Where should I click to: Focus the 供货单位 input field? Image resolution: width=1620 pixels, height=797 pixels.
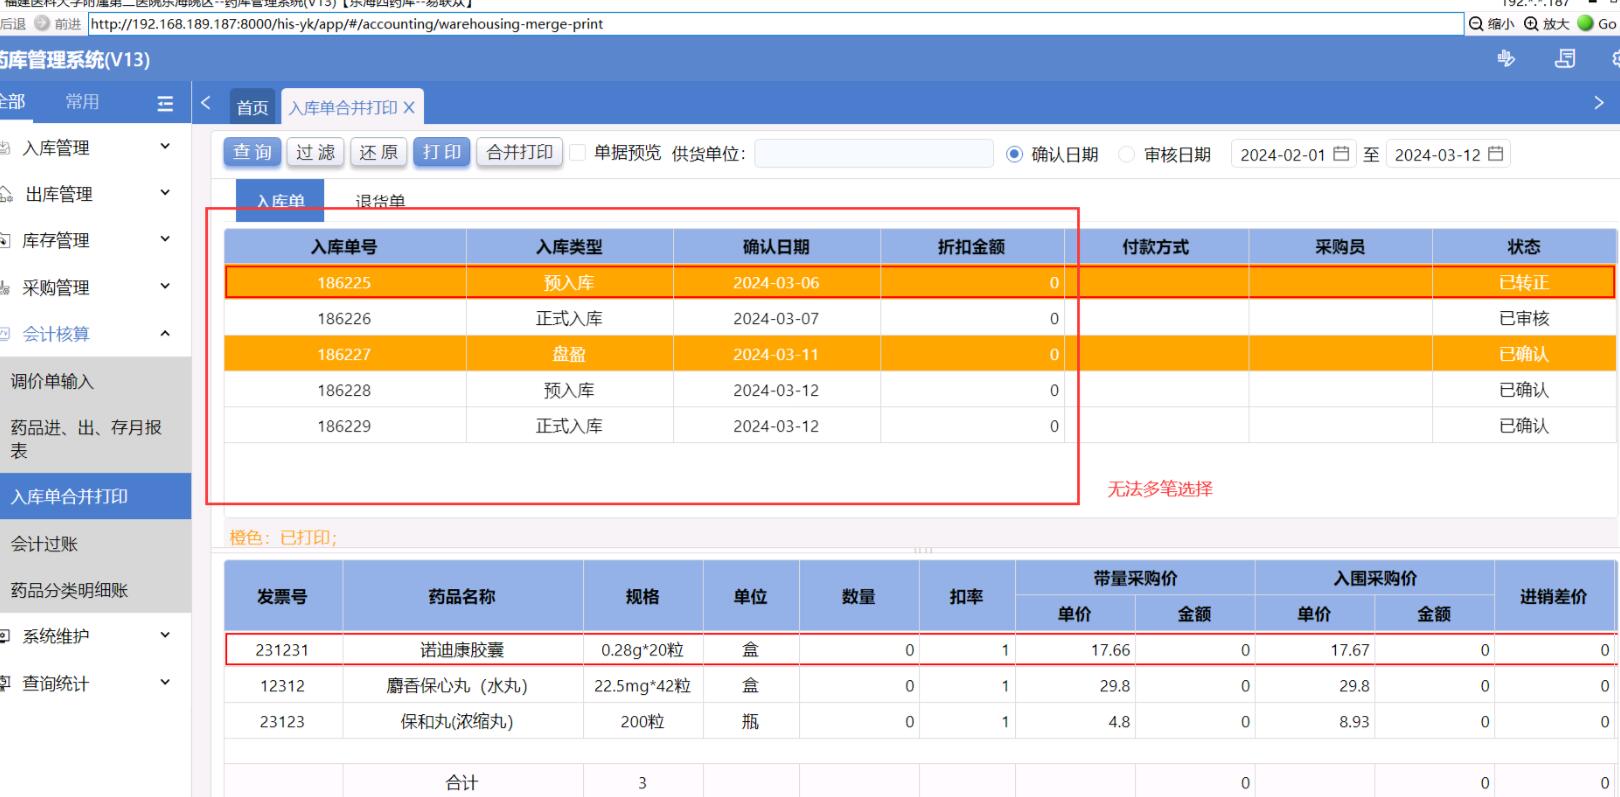coord(873,153)
